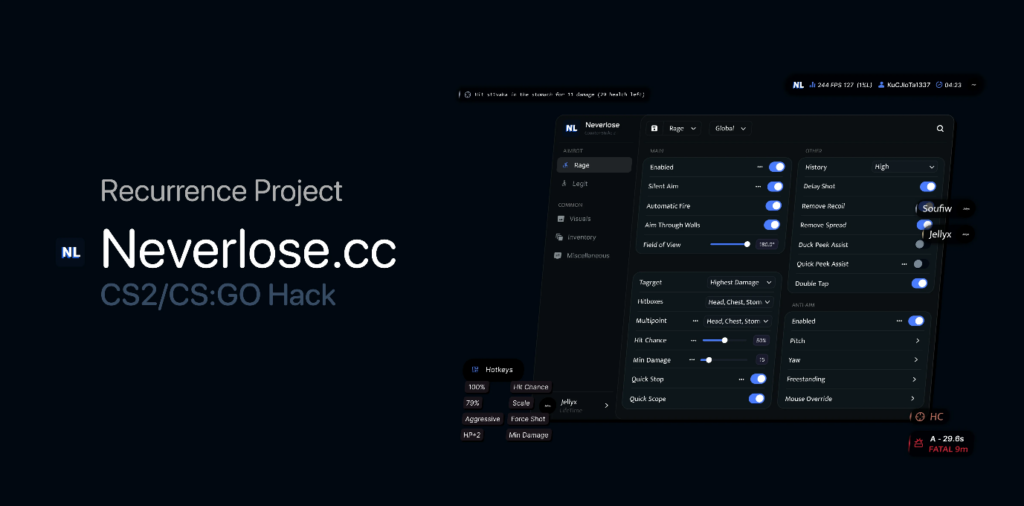This screenshot has height=506, width=1024.
Task: Turn off Automatic Fire
Action: 773,206
